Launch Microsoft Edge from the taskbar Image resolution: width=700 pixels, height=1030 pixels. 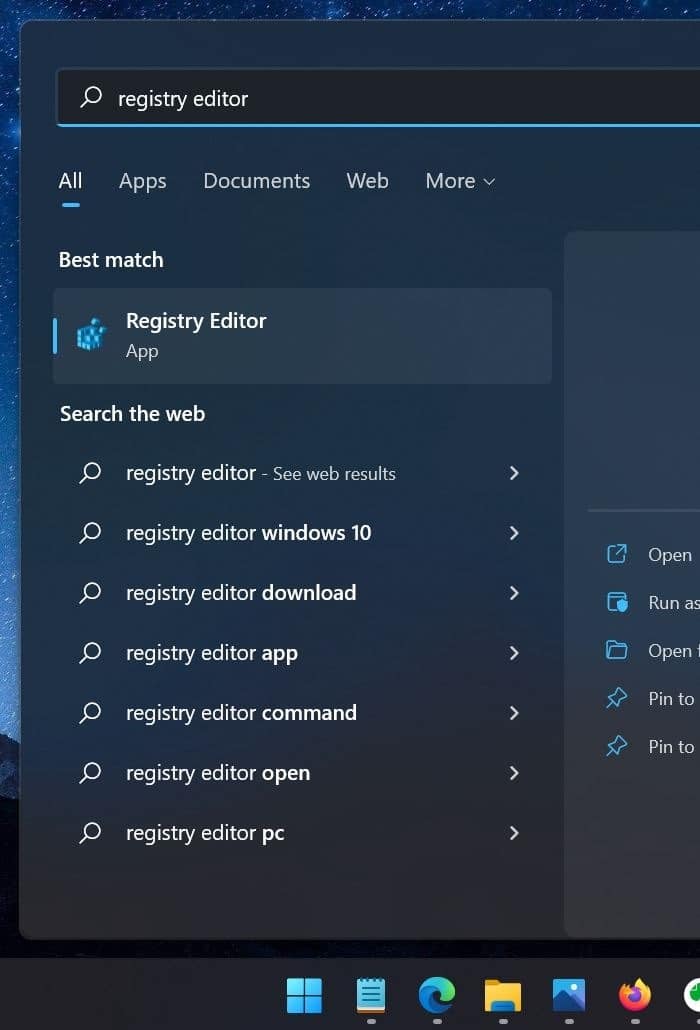[x=437, y=995]
